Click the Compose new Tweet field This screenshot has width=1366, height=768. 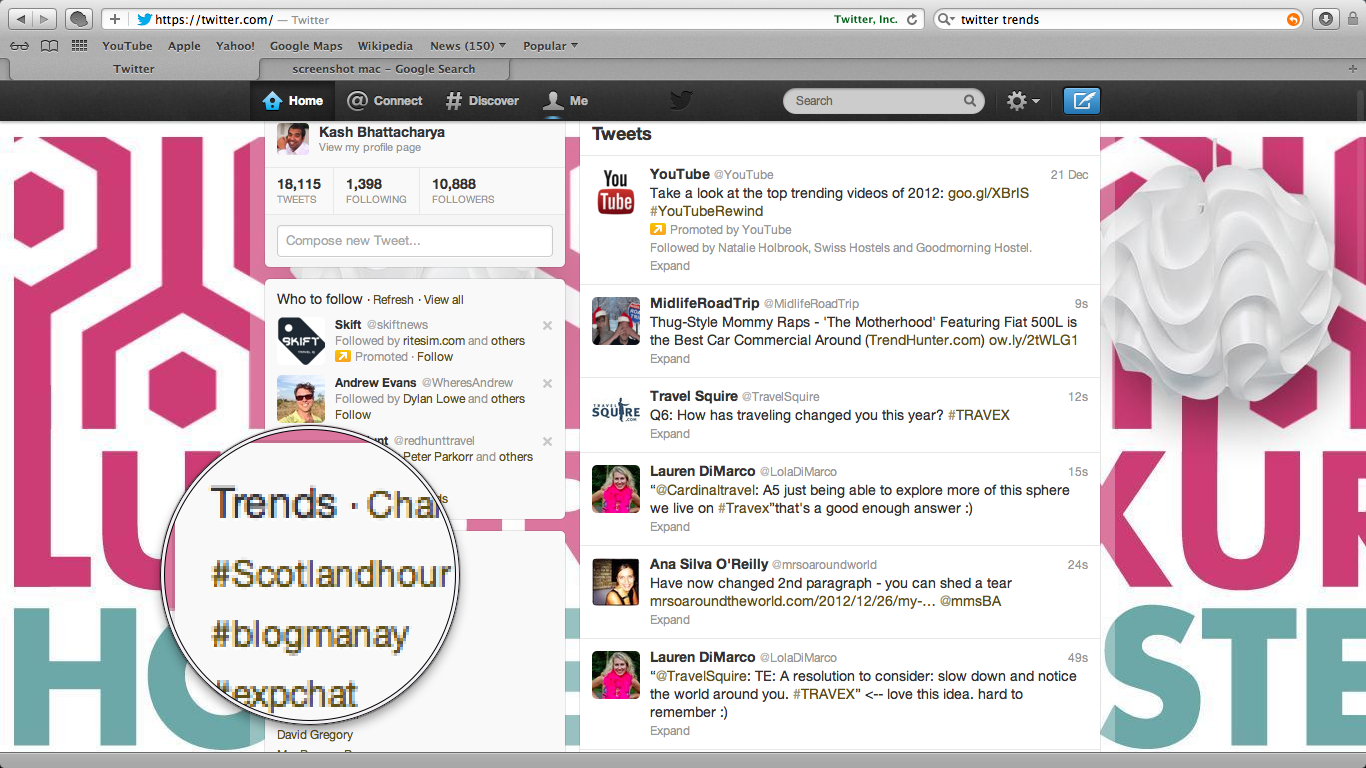[415, 241]
